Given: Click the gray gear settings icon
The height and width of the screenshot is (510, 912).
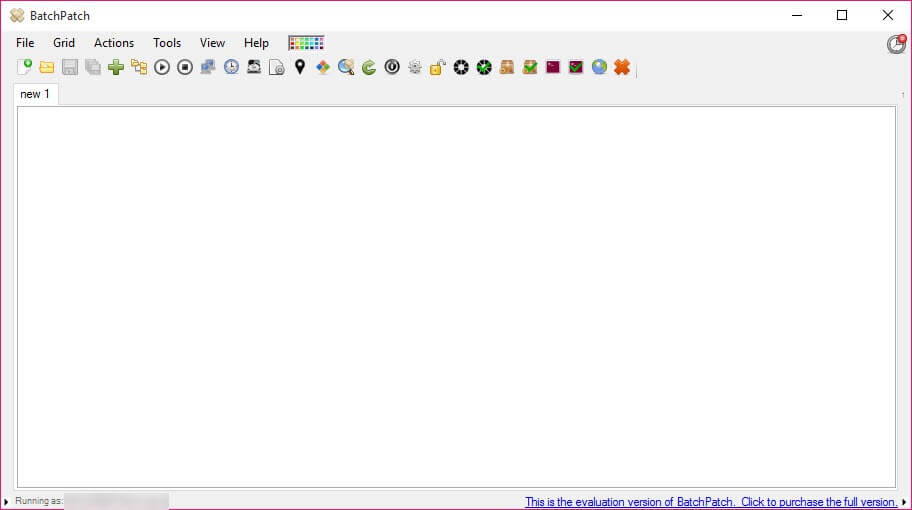Looking at the screenshot, I should click(x=415, y=67).
